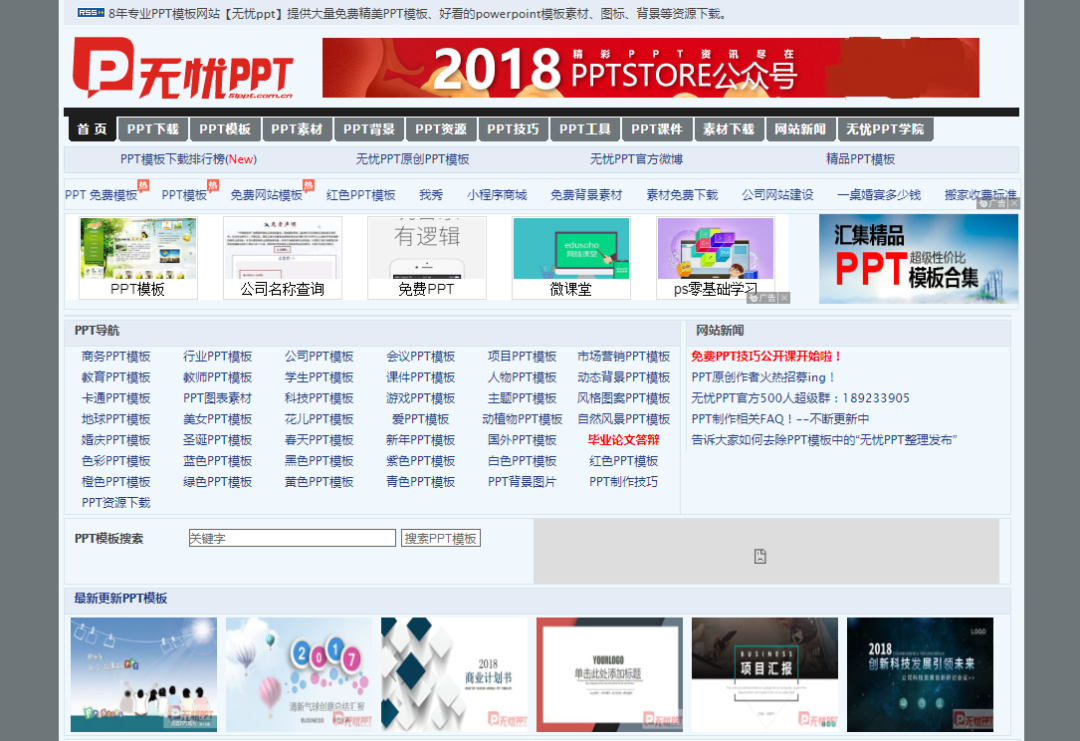Screen dimensions: 1080x741
Task: Open the 公司名称查询 ad thumbnail
Action: pos(282,258)
